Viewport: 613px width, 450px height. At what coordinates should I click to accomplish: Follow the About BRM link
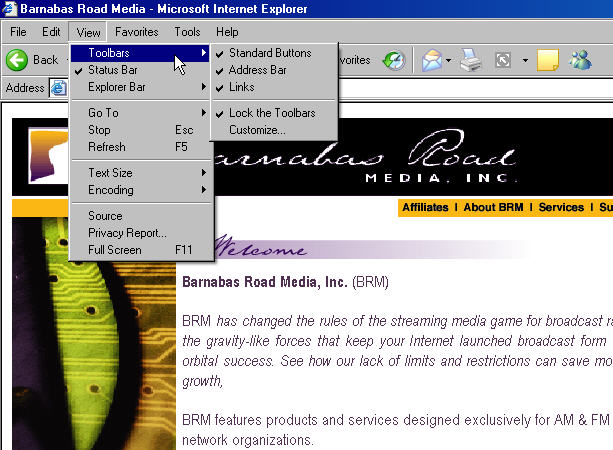point(493,207)
